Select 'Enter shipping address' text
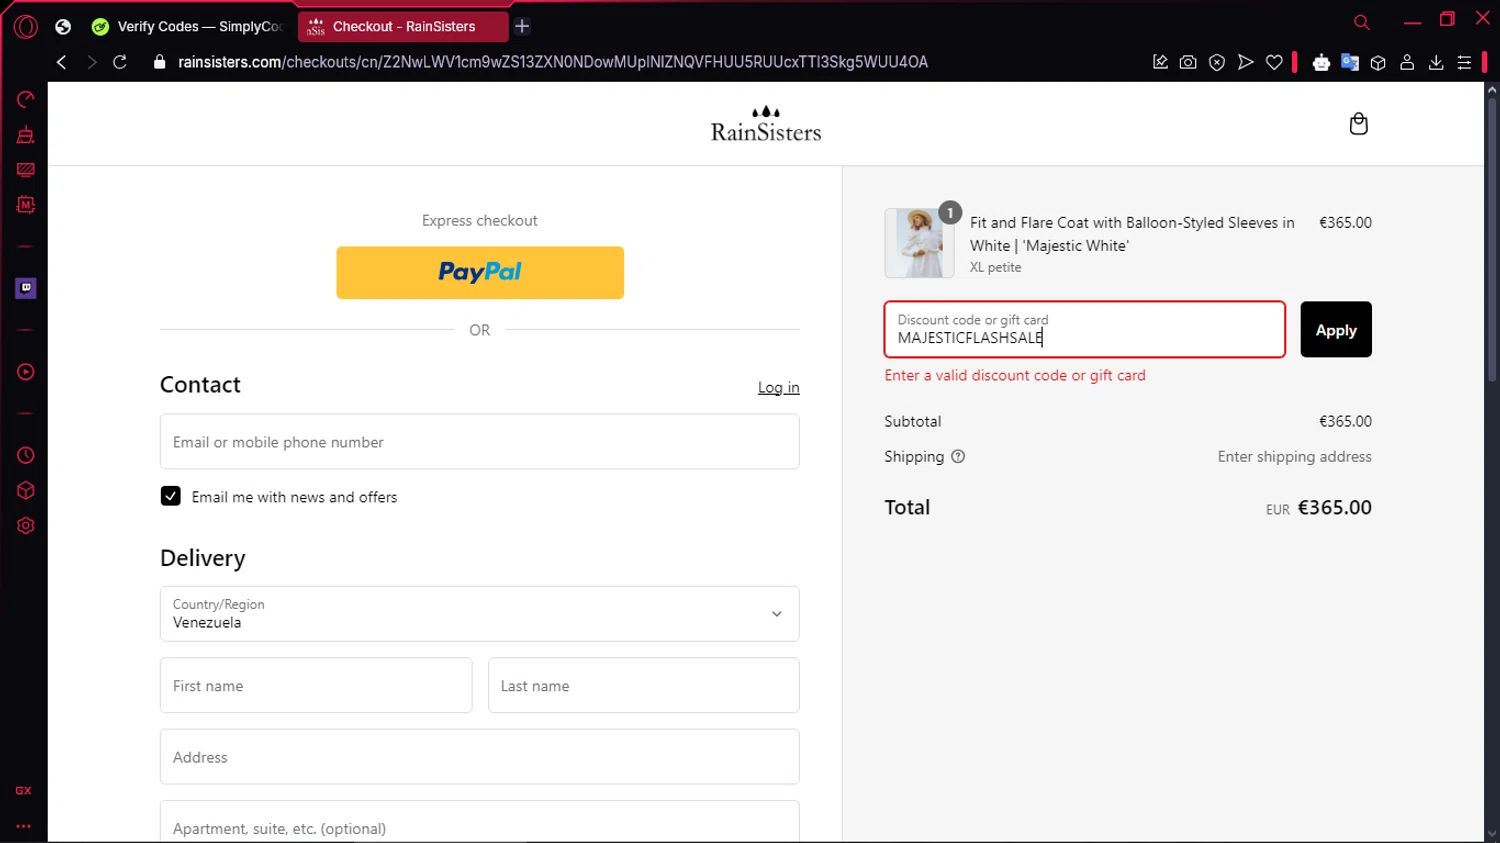1500x843 pixels. click(x=1294, y=456)
